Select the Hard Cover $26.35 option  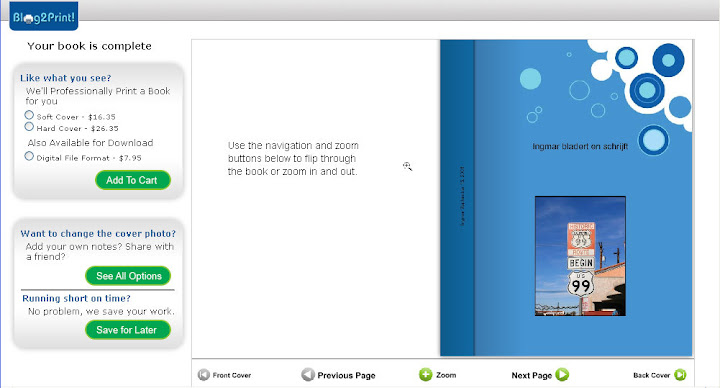(x=29, y=126)
